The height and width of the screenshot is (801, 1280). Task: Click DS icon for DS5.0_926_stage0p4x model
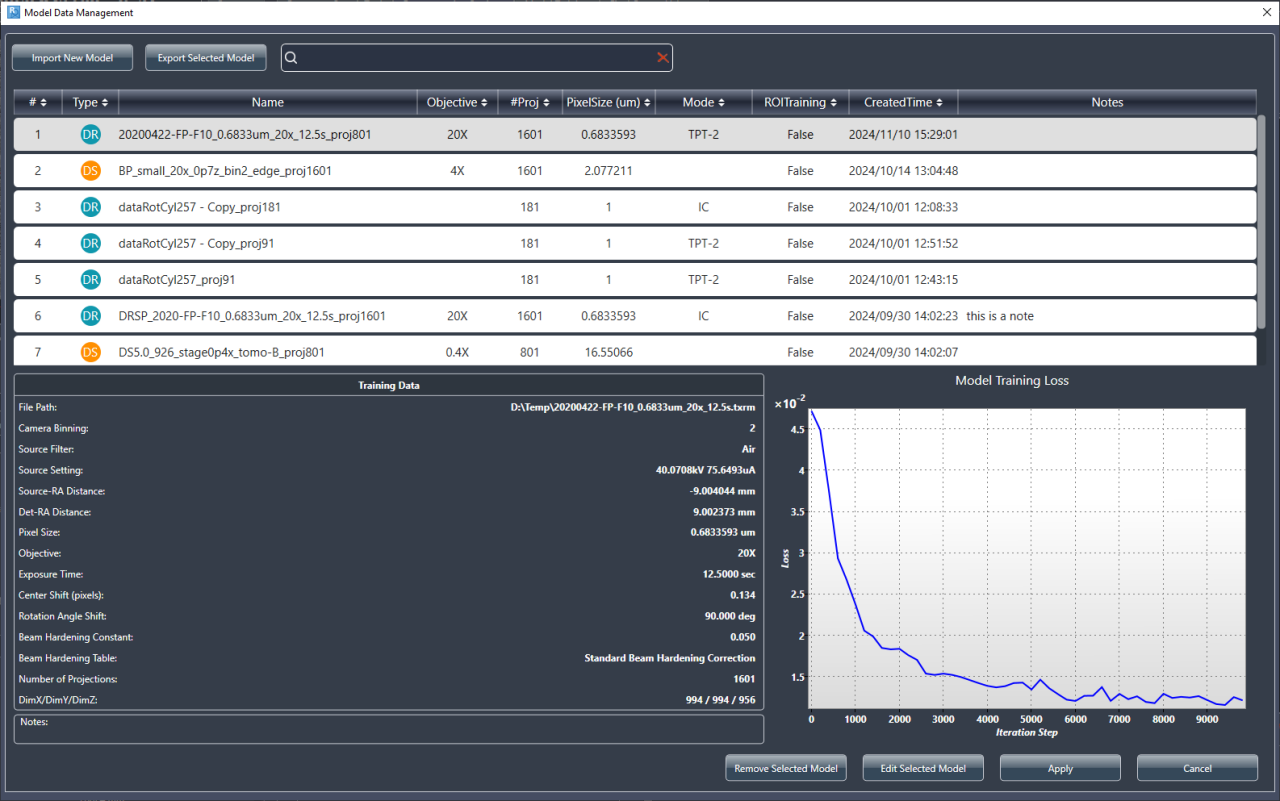point(90,352)
